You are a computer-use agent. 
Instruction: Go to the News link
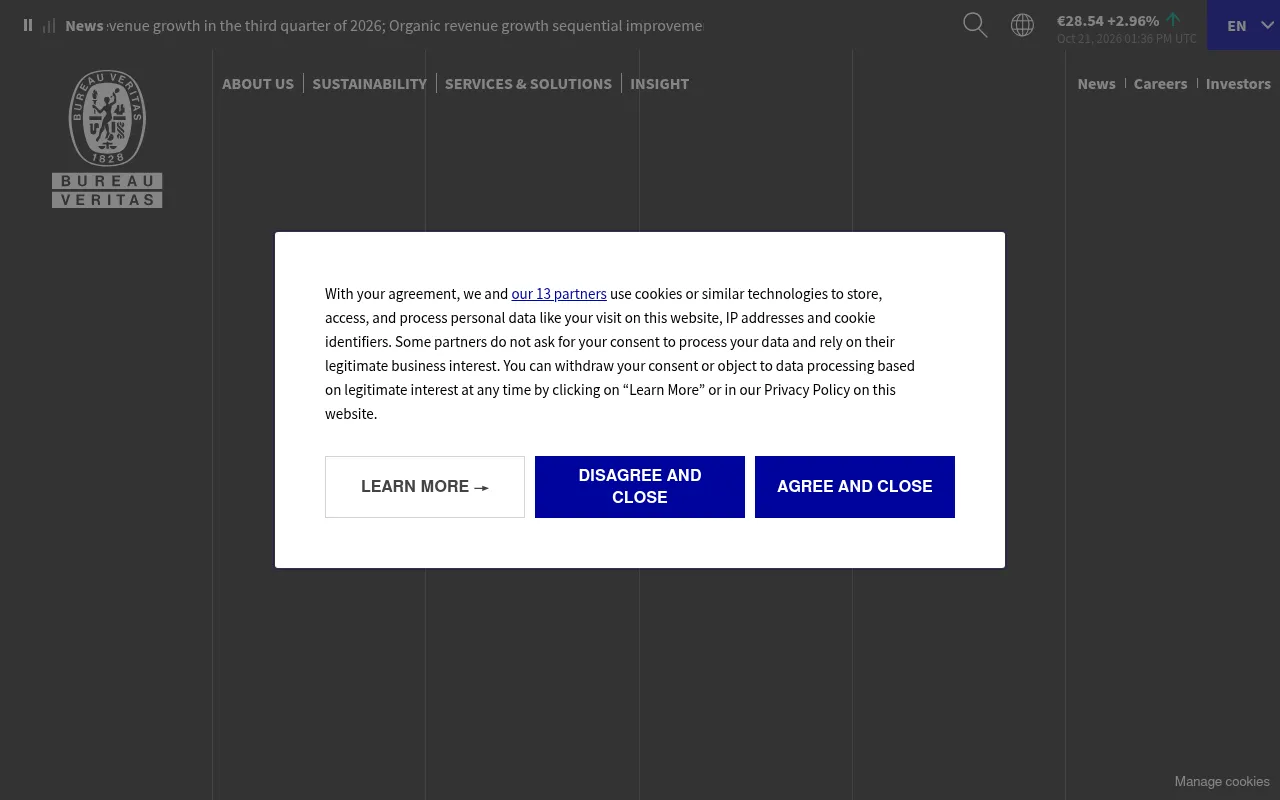tap(1096, 83)
